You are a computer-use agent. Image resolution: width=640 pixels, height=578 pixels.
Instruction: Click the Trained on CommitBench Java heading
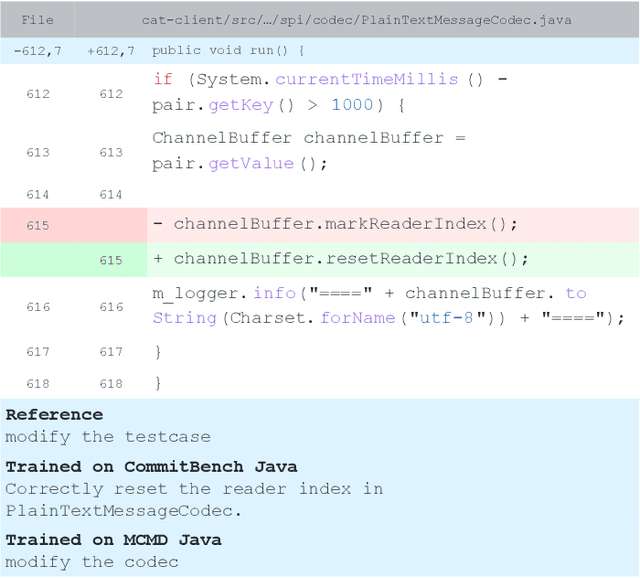[151, 467]
